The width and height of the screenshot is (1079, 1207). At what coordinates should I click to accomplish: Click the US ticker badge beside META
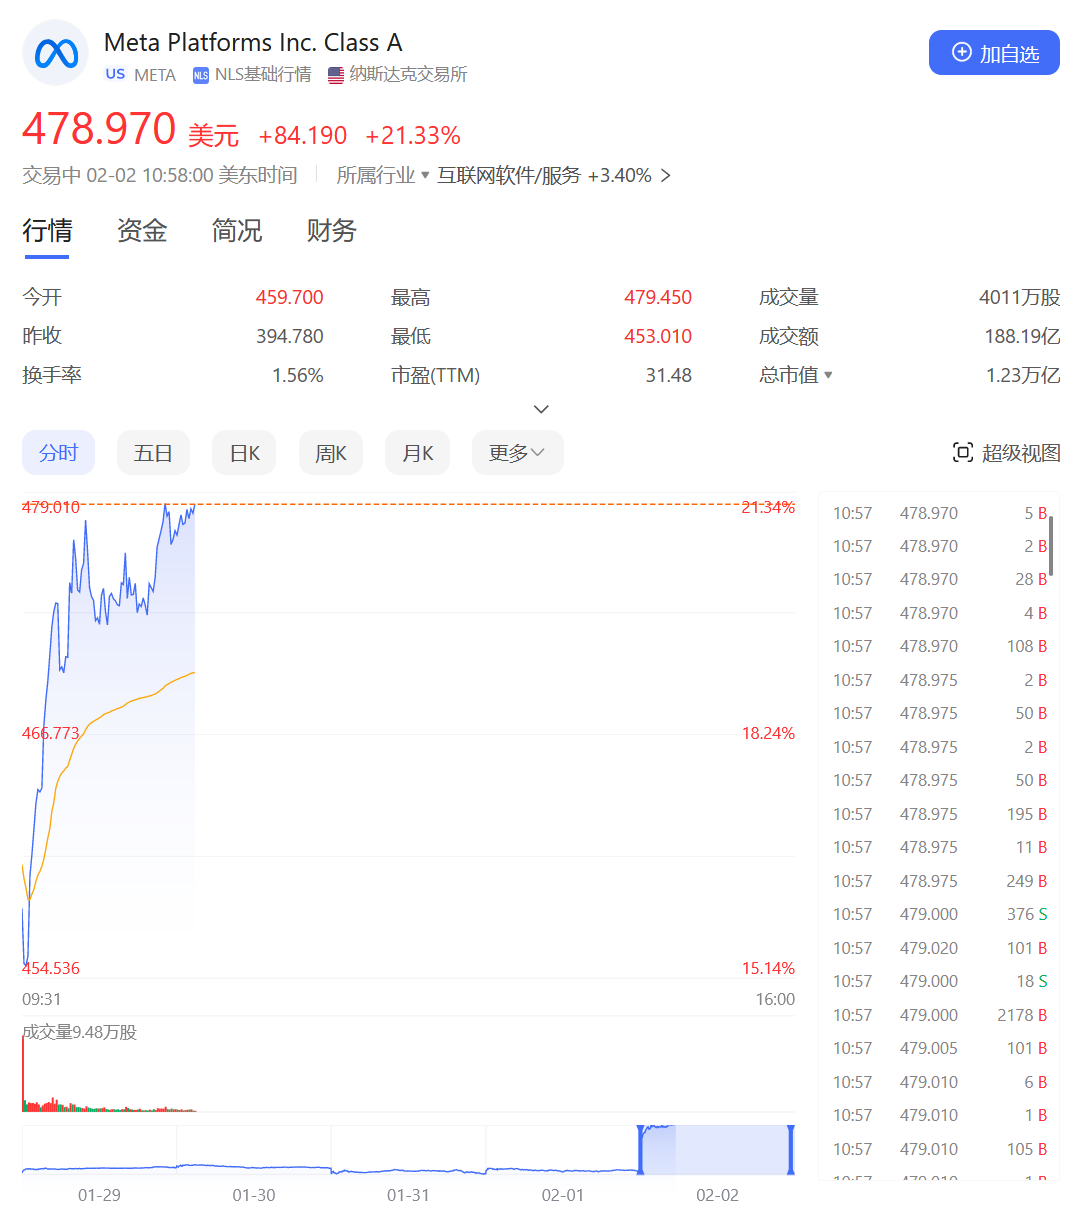[x=115, y=73]
